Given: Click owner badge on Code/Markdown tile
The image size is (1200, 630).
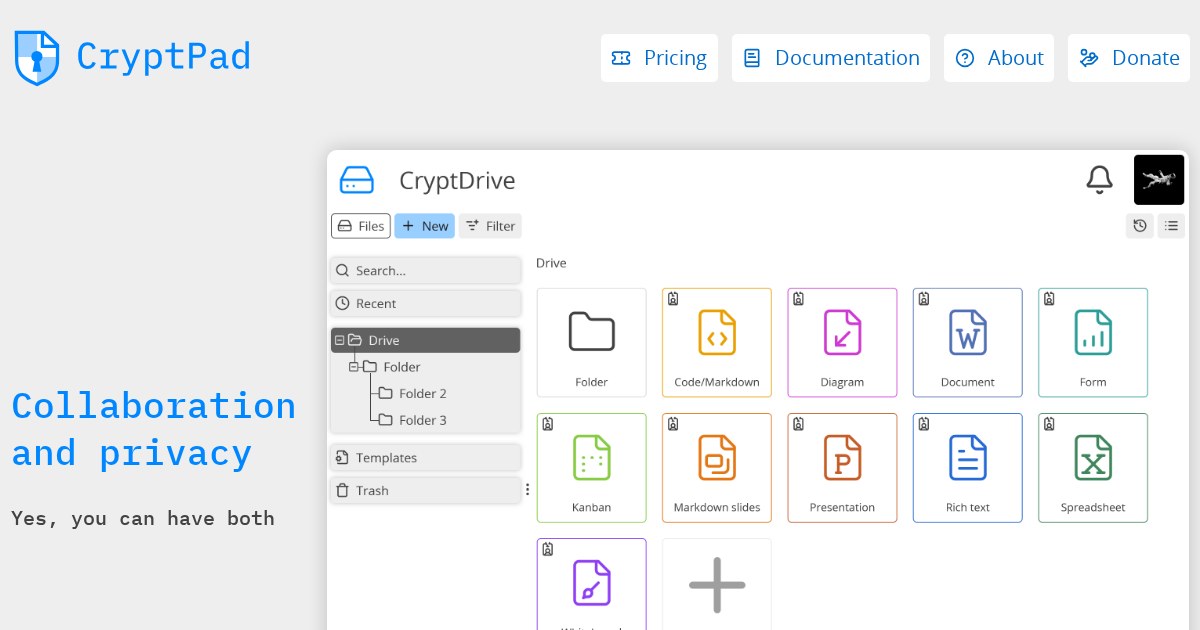Looking at the screenshot, I should point(673,299).
